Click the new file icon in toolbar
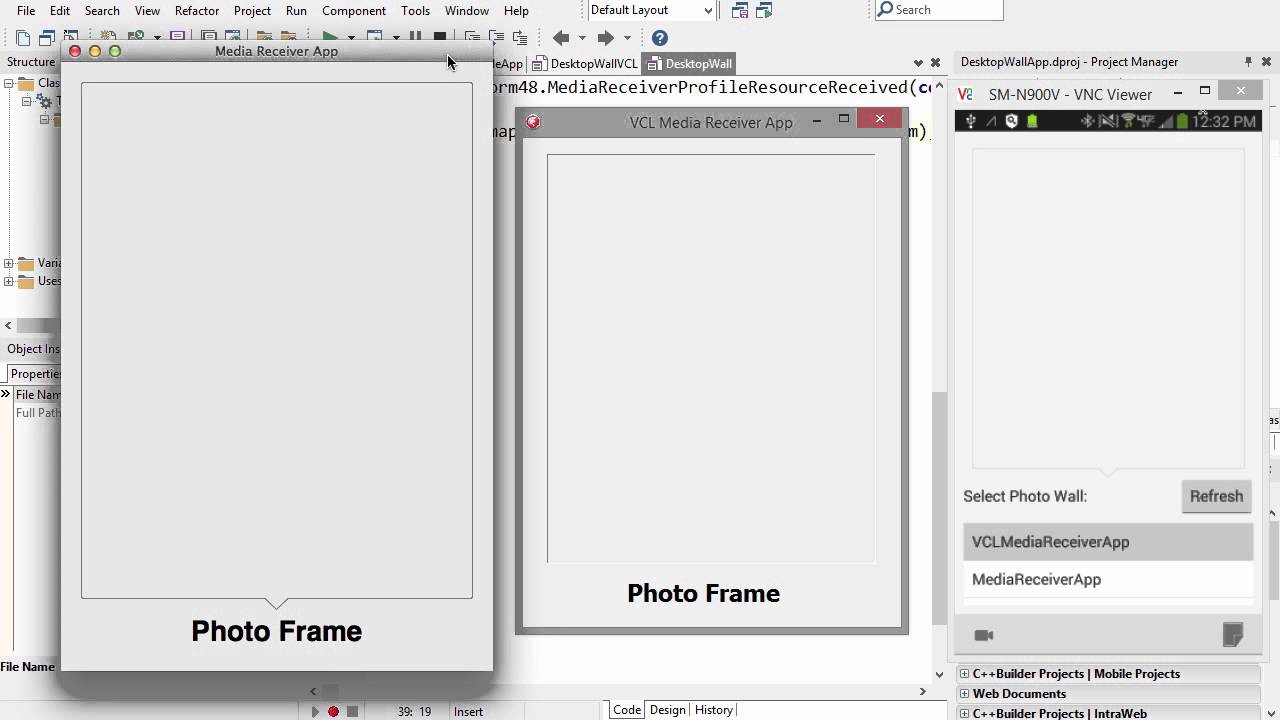This screenshot has height=720, width=1280. click(23, 38)
